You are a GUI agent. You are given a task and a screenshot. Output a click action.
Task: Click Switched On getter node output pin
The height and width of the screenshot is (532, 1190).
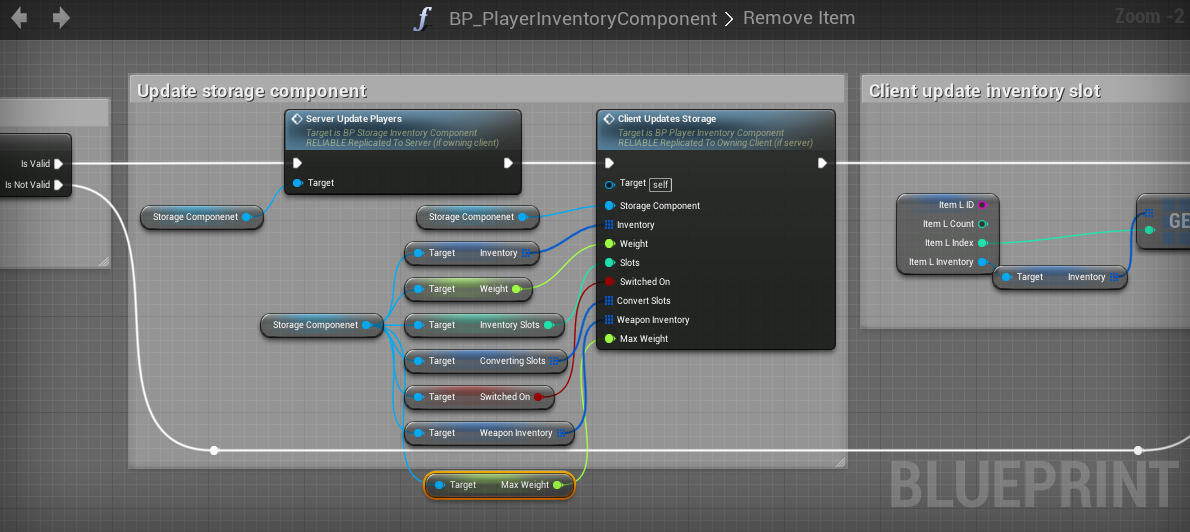(x=538, y=397)
